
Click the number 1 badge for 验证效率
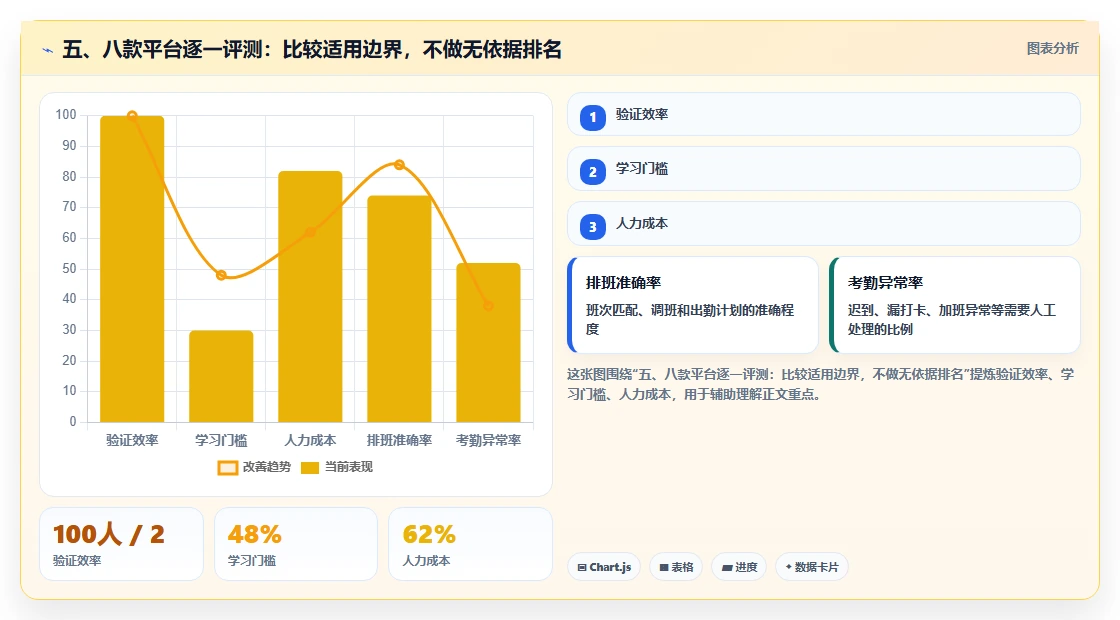[x=592, y=117]
